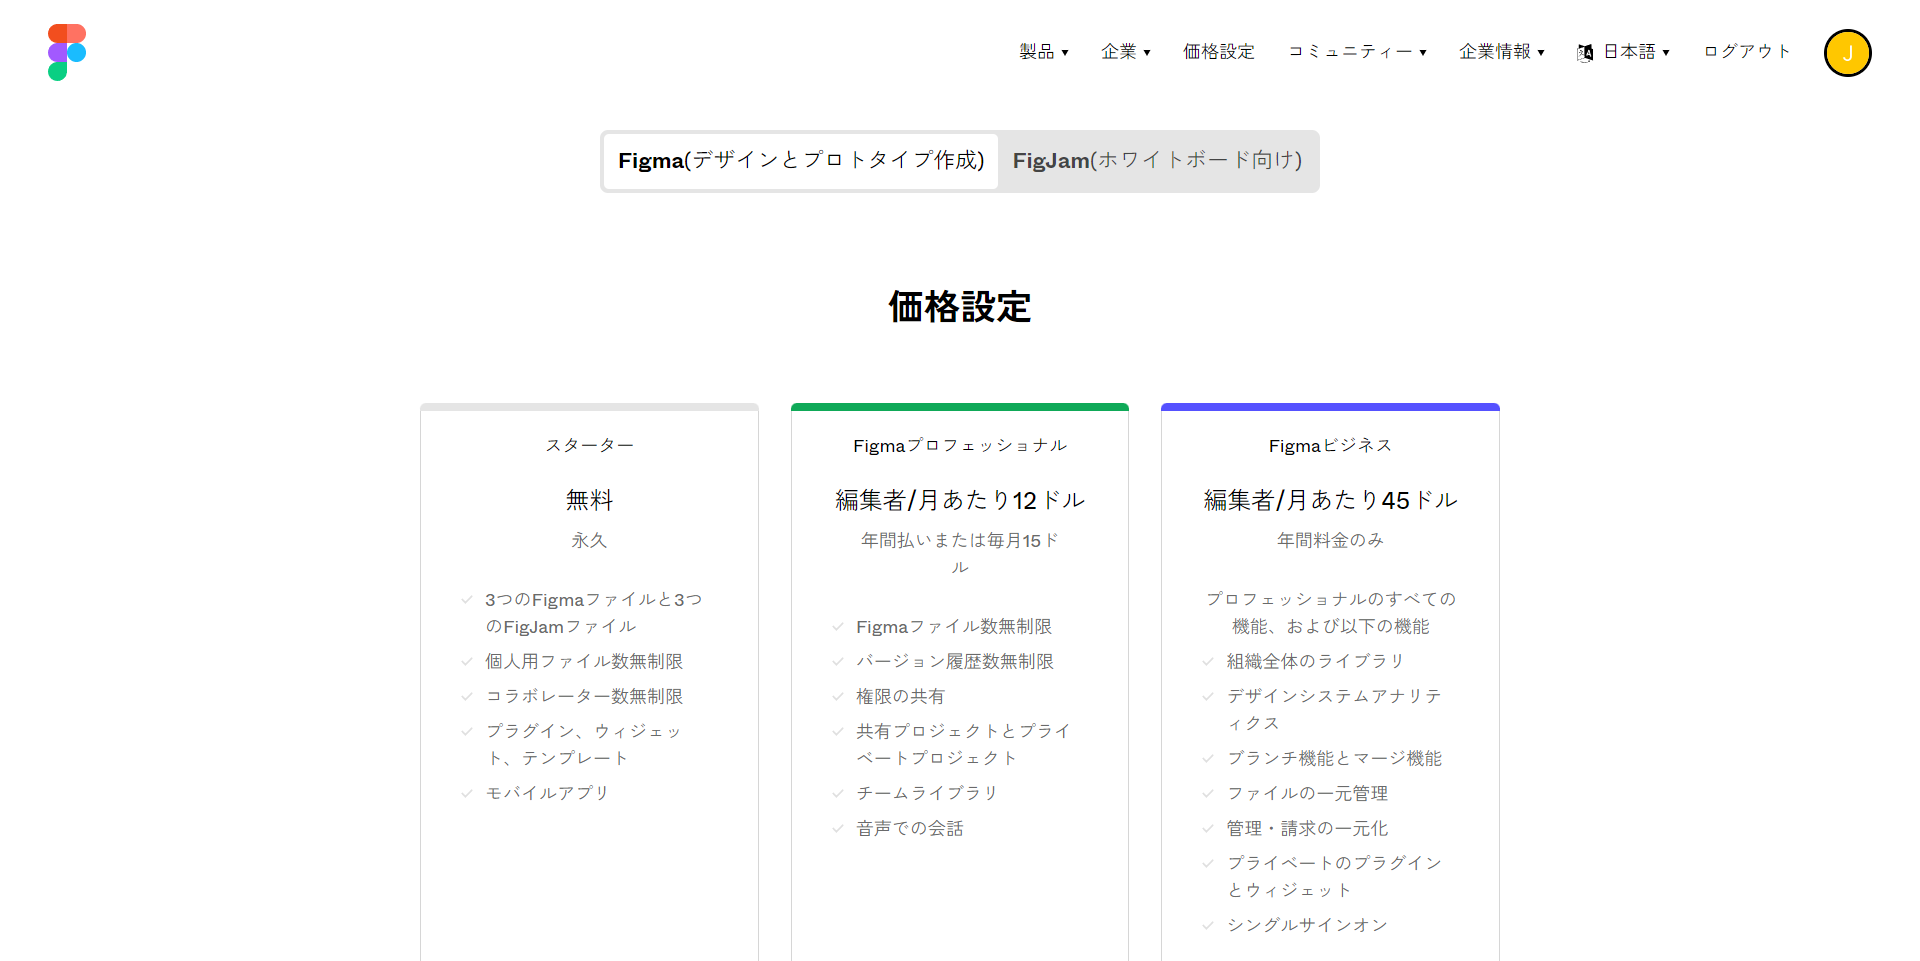Click the 年間料金のみ note
The image size is (1920, 961).
click(1330, 540)
